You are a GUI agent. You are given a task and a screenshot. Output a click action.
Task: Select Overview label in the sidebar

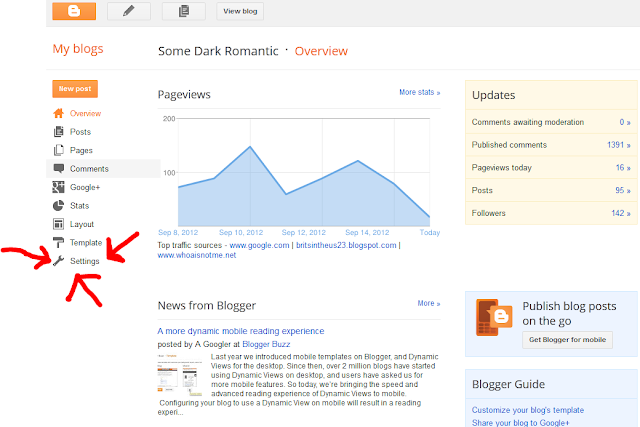click(x=85, y=113)
